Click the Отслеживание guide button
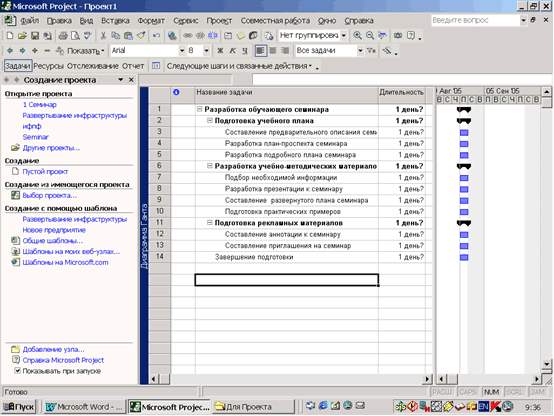The width and height of the screenshot is (554, 416). (93, 66)
